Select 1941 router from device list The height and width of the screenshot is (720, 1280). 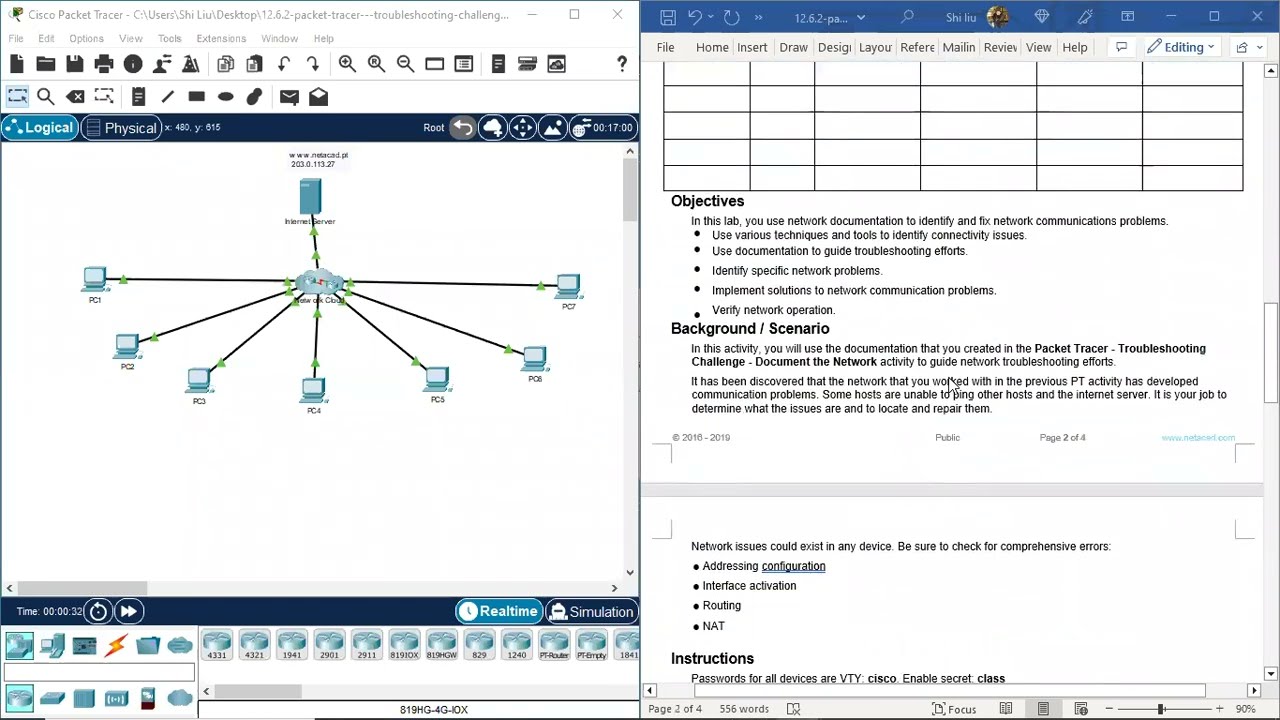click(x=291, y=646)
